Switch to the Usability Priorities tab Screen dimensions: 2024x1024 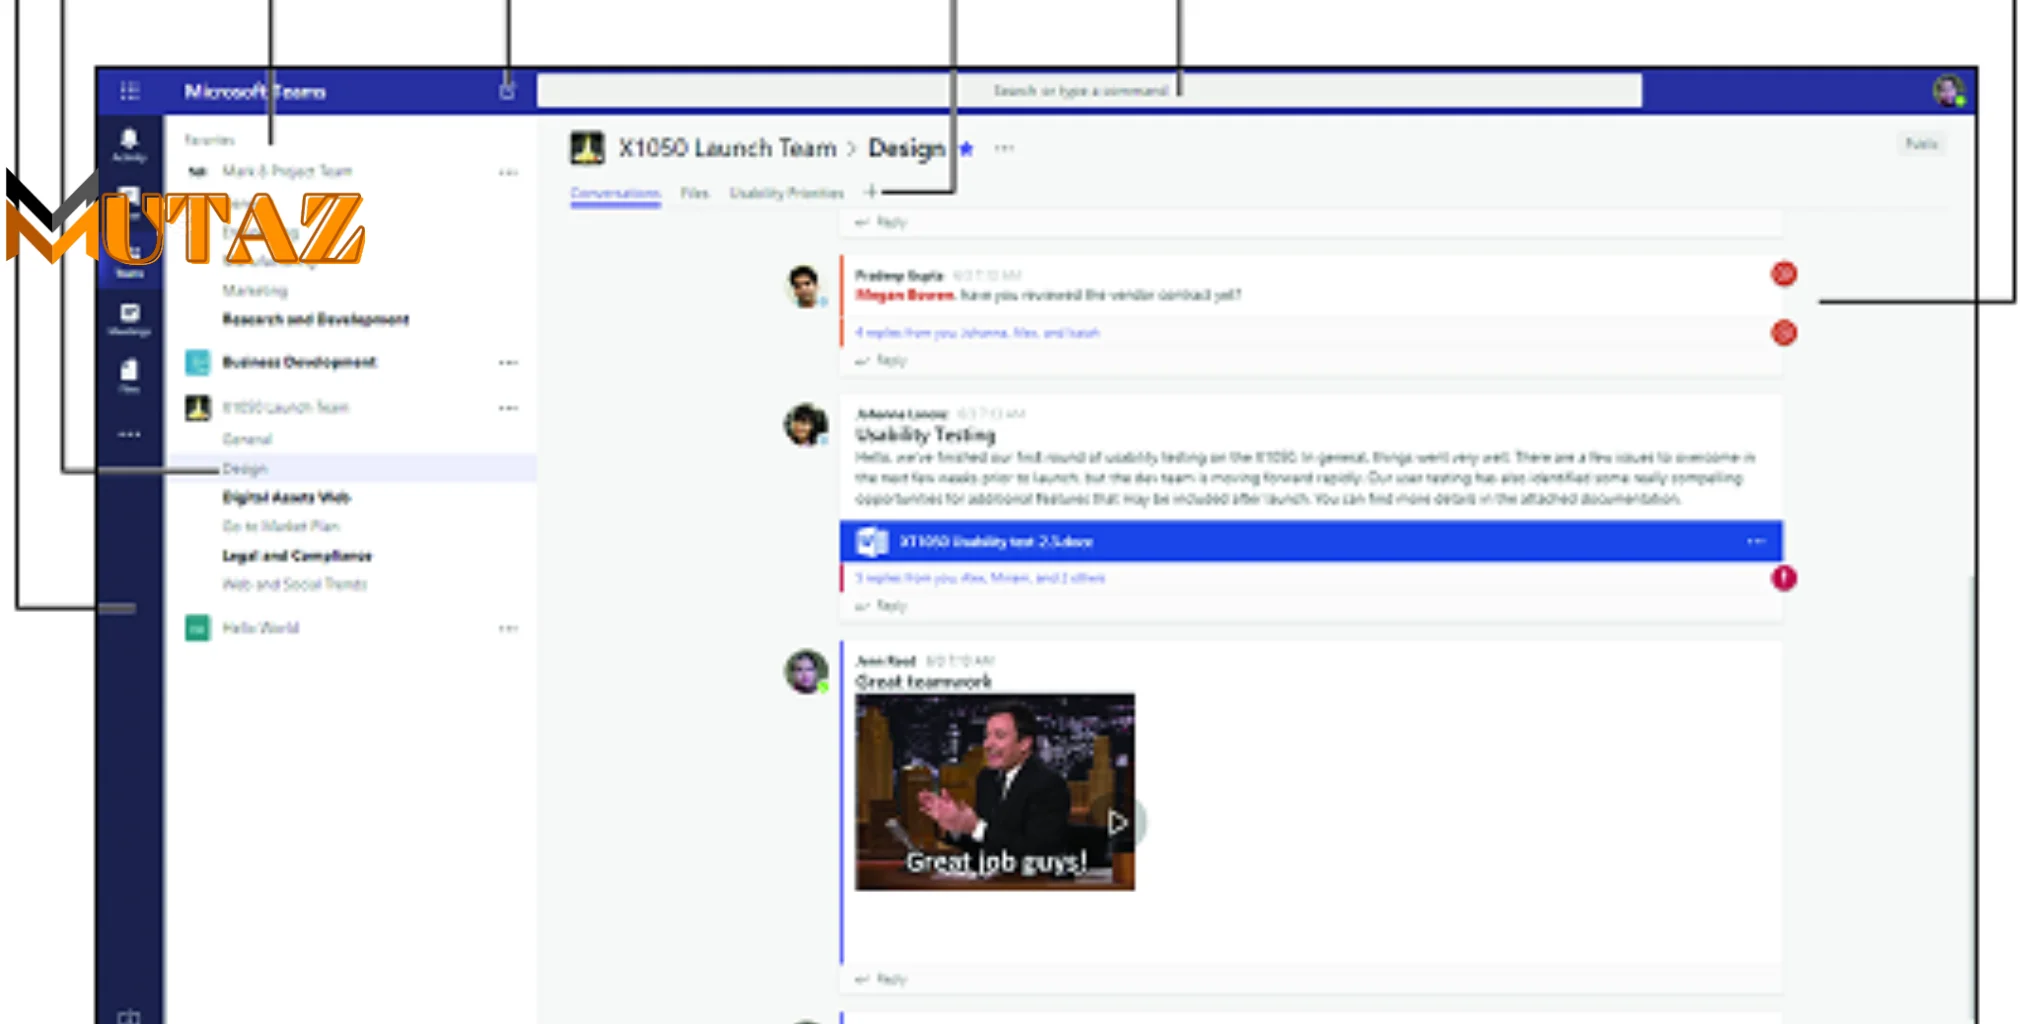coord(786,193)
